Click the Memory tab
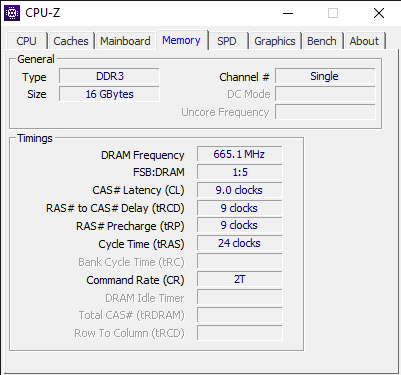401x375 pixels. click(181, 40)
